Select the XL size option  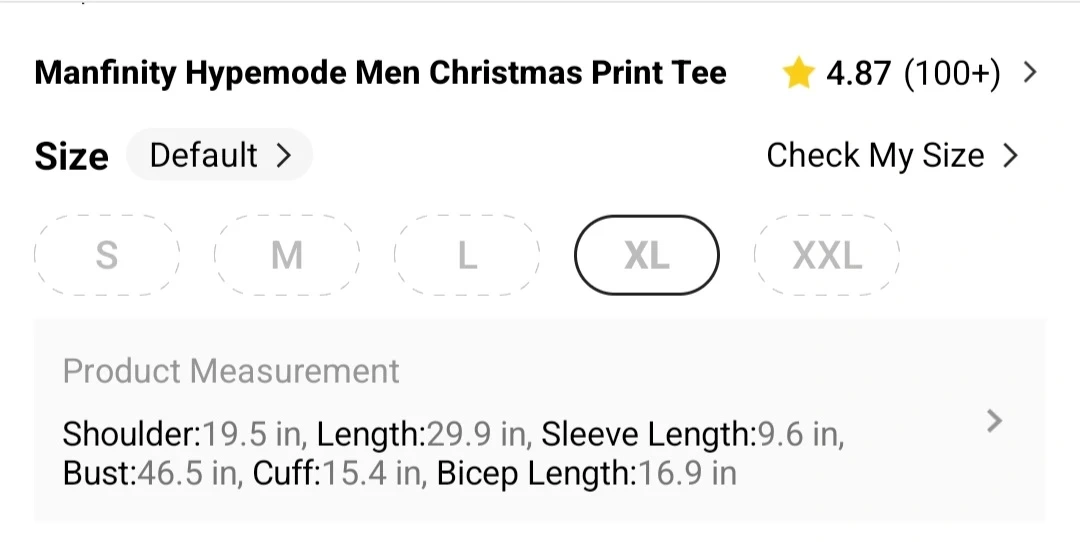(646, 256)
